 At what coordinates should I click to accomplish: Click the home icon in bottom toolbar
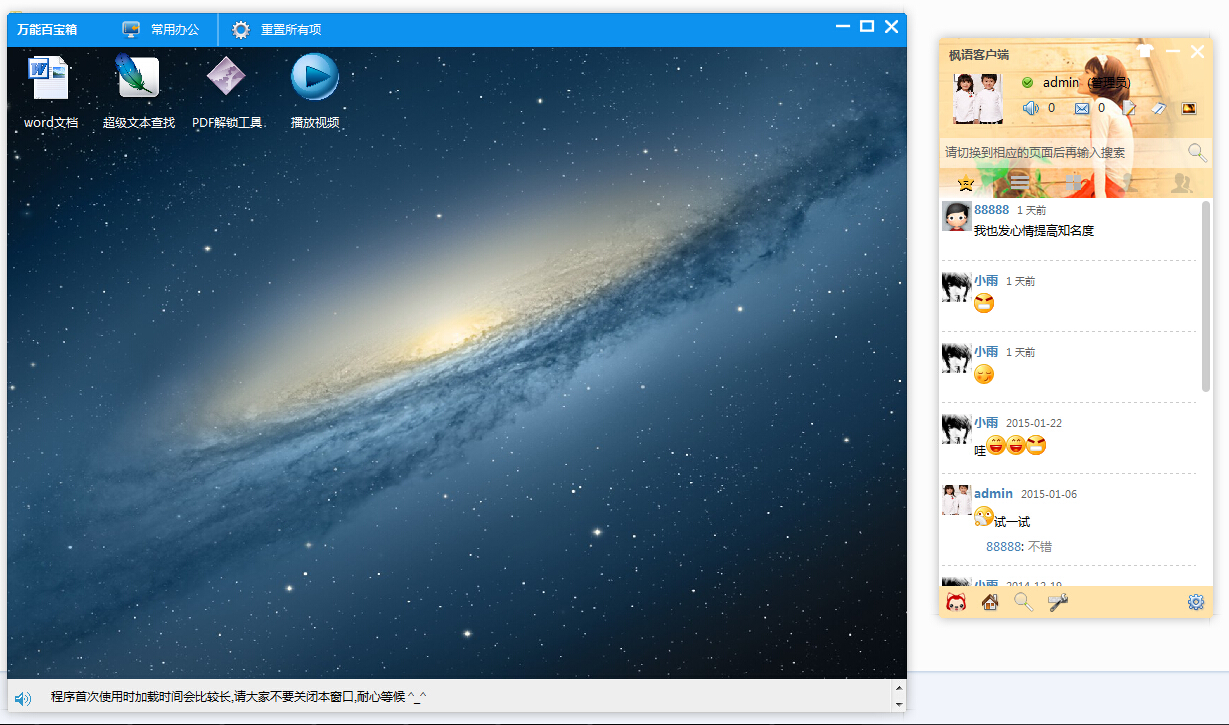click(990, 602)
